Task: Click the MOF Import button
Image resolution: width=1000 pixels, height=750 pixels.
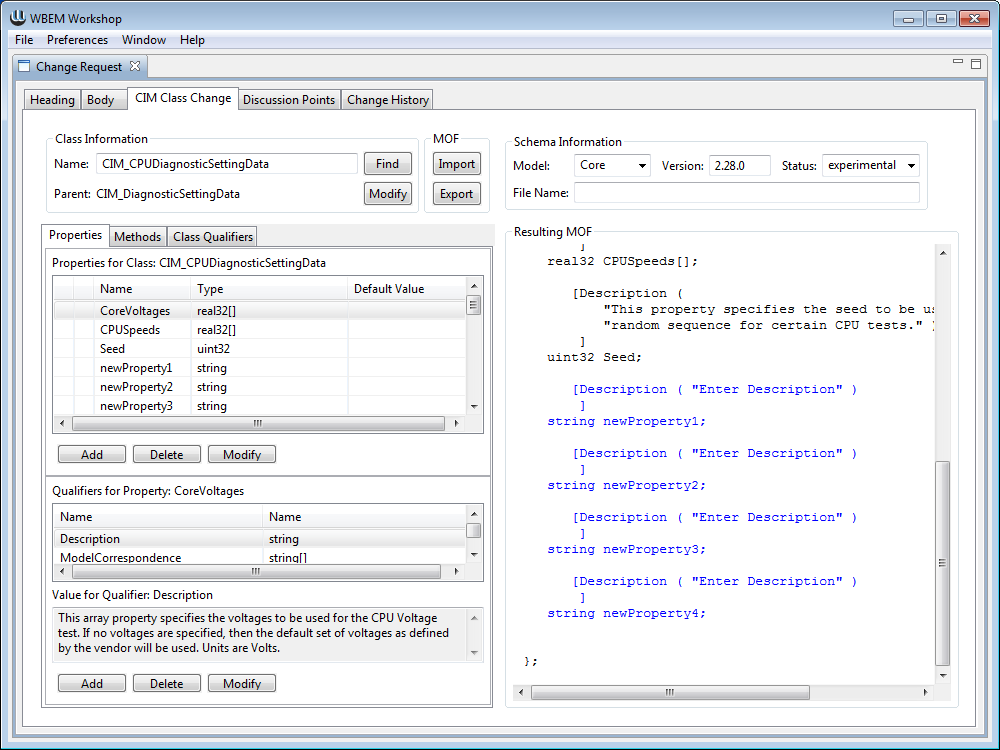Action: pyautogui.click(x=457, y=164)
